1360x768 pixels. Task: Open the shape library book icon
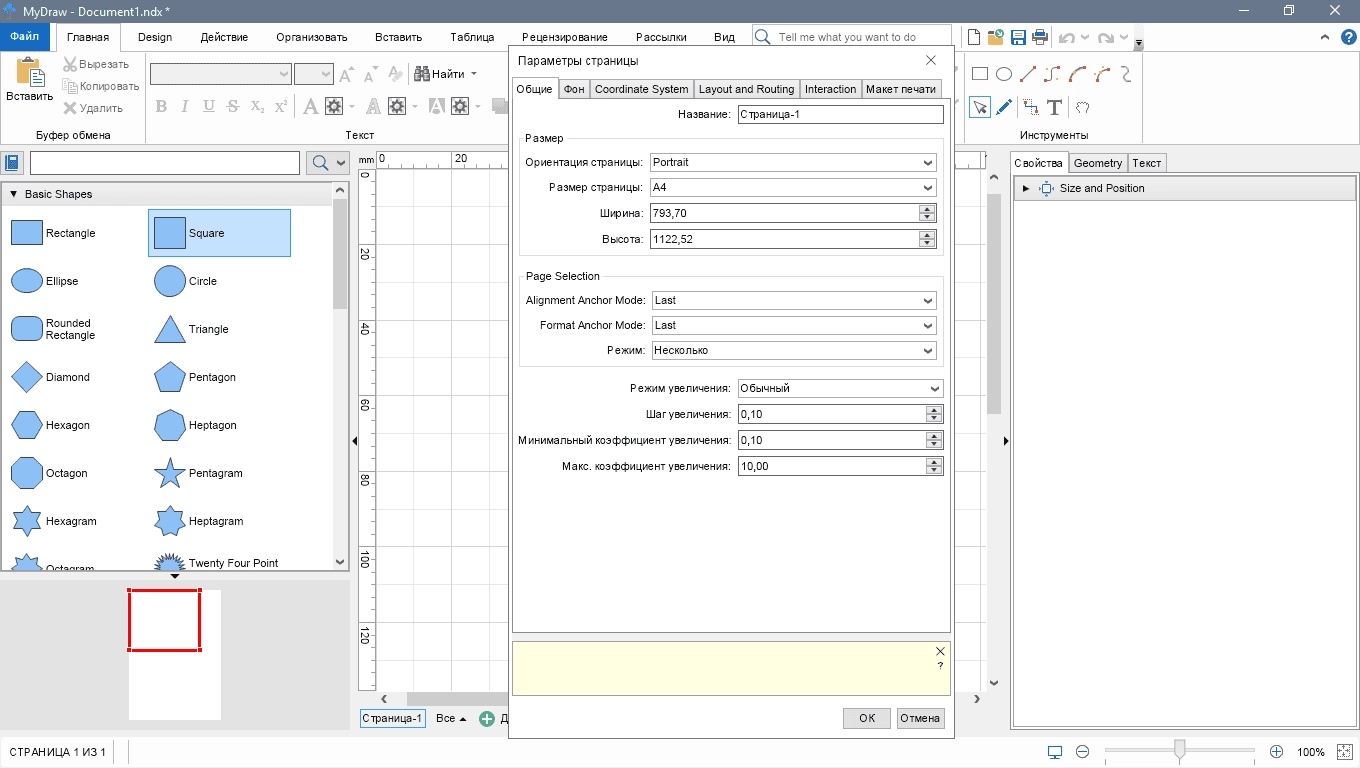pos(13,163)
